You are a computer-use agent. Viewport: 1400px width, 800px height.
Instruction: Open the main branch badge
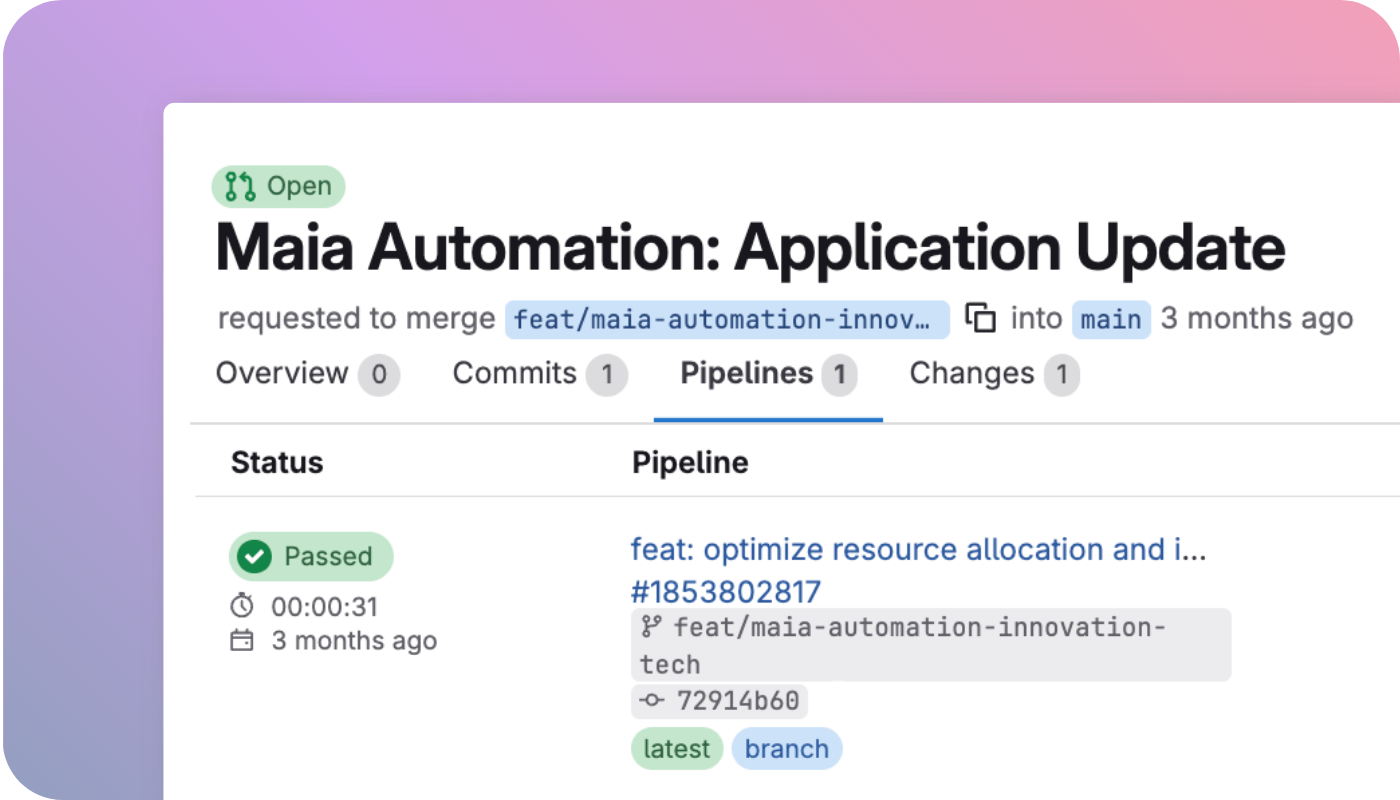click(x=1111, y=318)
